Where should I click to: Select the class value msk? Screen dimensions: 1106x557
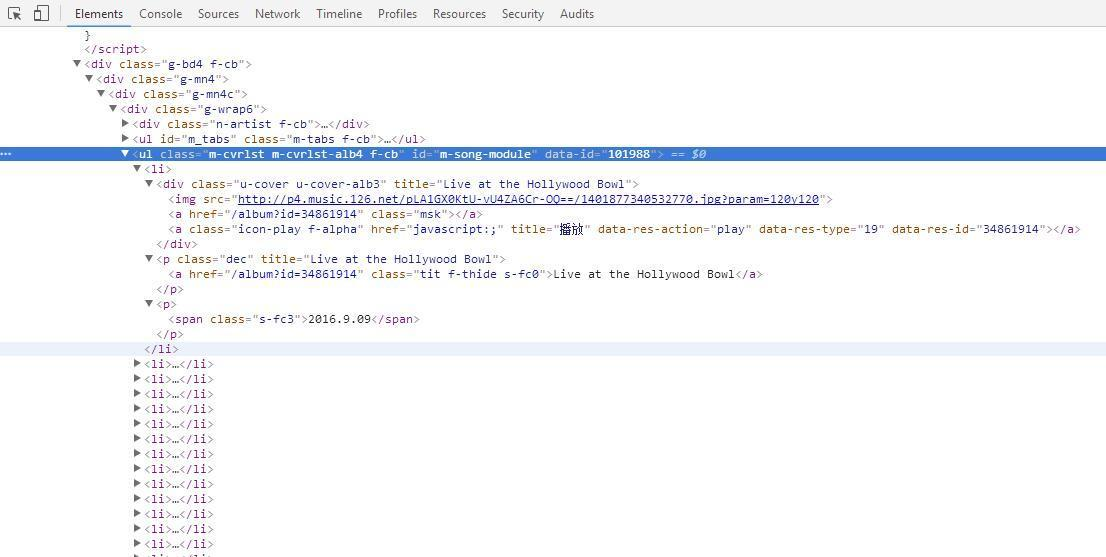click(x=430, y=214)
